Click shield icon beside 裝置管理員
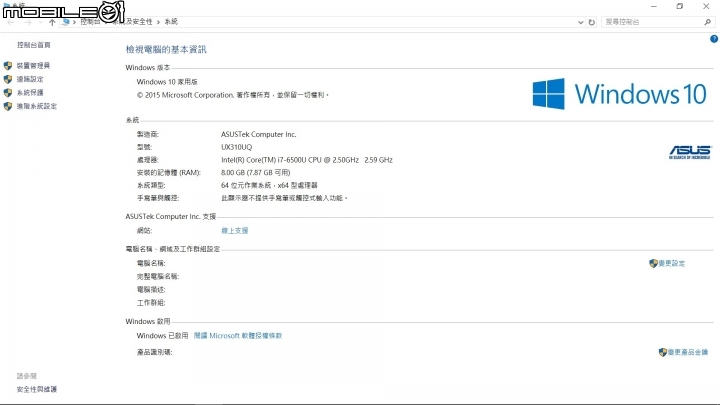Viewport: 720px width, 405px height. click(8, 66)
